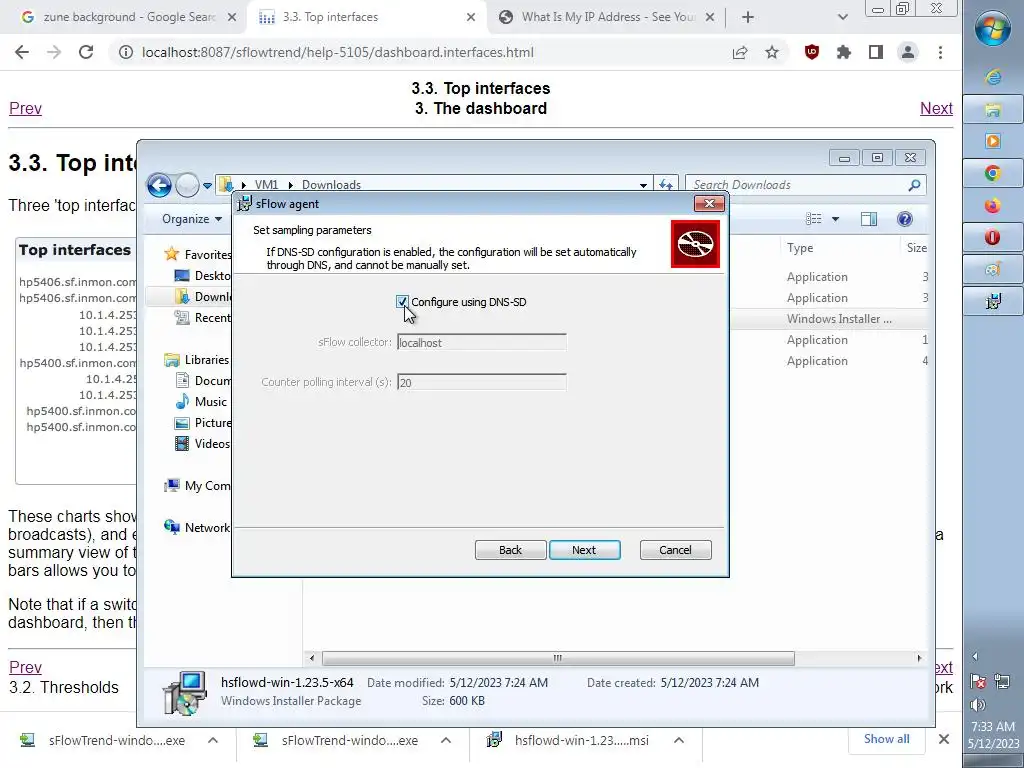The image size is (1024, 768).
Task: Toggle Explorer preview pane icon
Action: click(x=869, y=219)
